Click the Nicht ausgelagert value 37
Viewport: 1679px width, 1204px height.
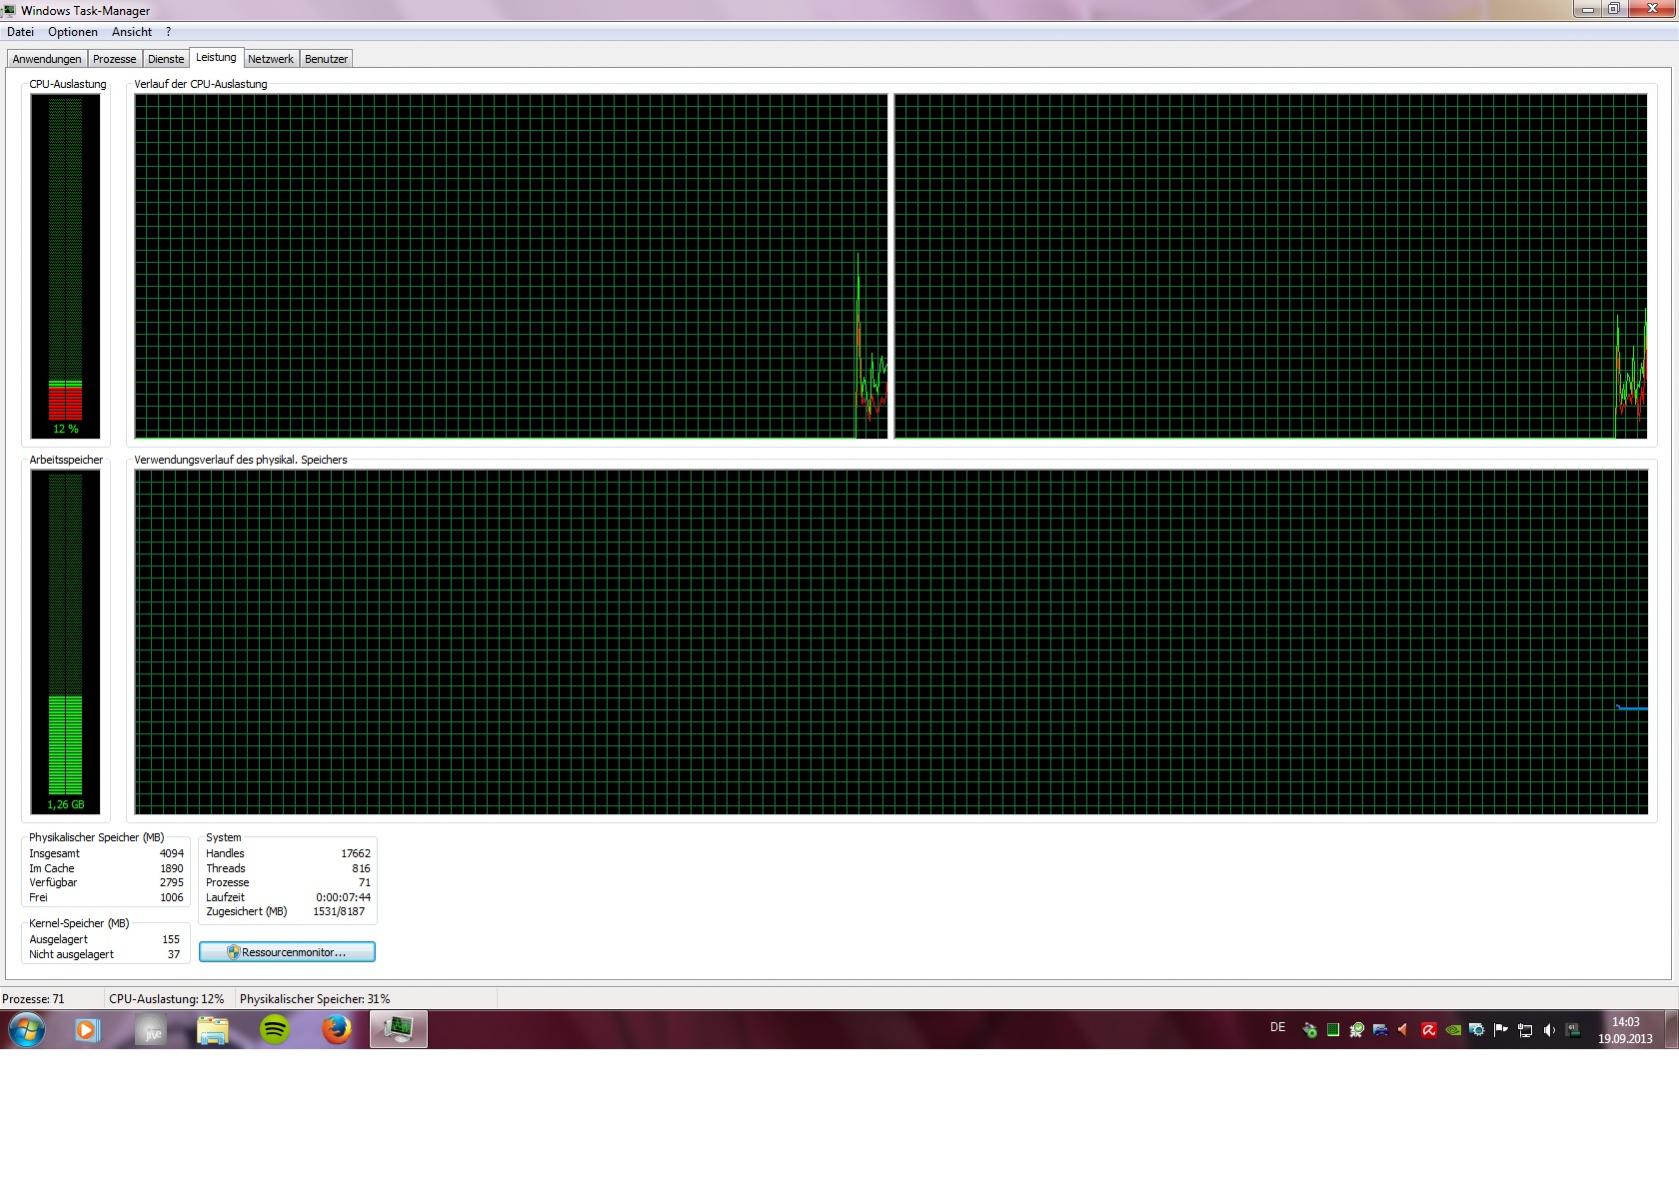coord(174,955)
